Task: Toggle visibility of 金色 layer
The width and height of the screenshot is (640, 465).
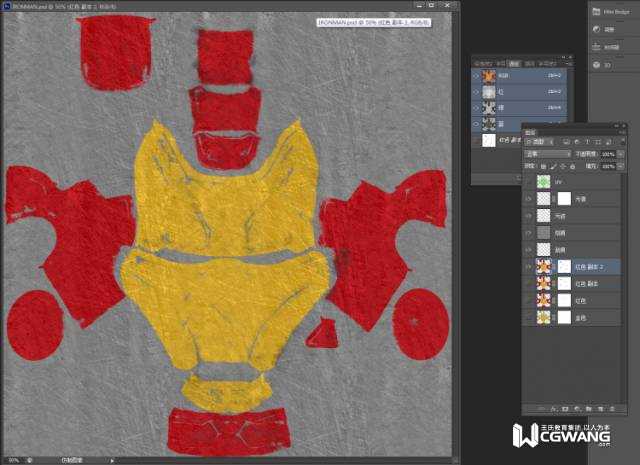Action: click(529, 318)
